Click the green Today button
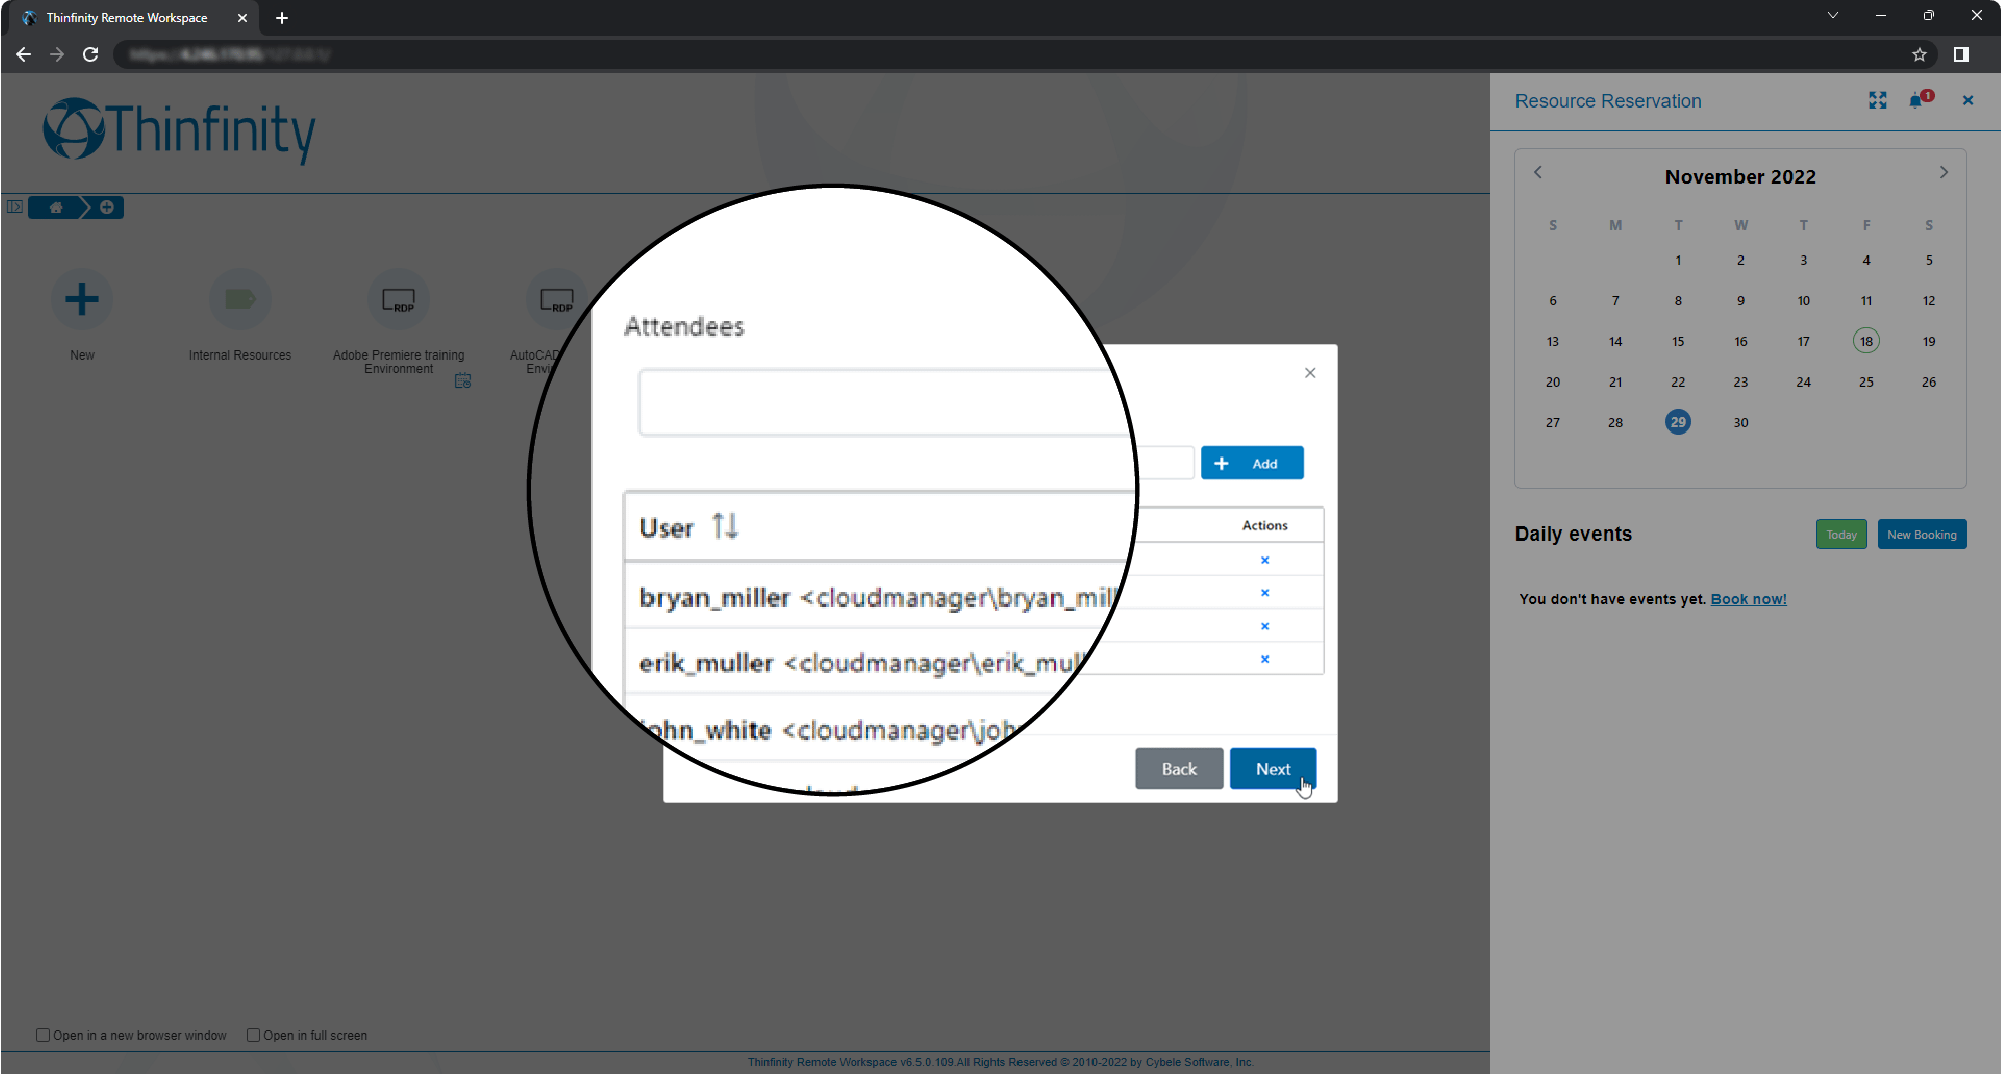 click(1840, 534)
